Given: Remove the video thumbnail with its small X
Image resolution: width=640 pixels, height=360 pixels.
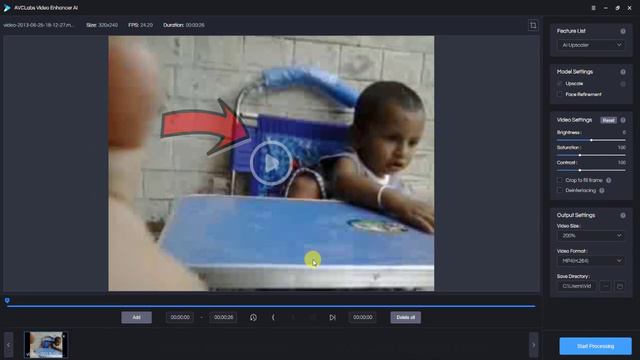Looking at the screenshot, I should pyautogui.click(x=64, y=336).
